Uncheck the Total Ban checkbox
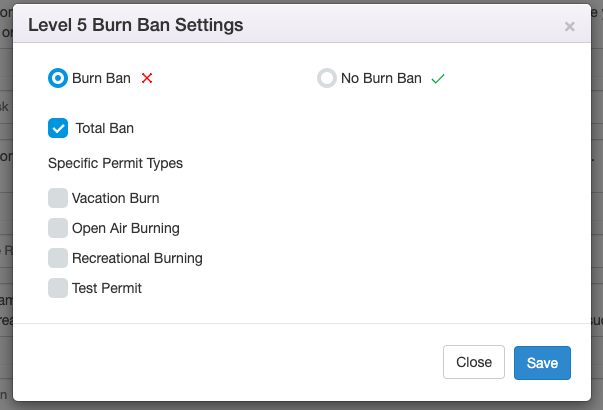 [58, 128]
